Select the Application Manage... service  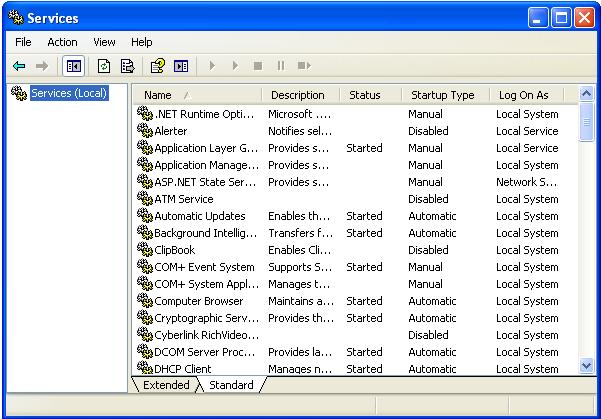(x=207, y=165)
